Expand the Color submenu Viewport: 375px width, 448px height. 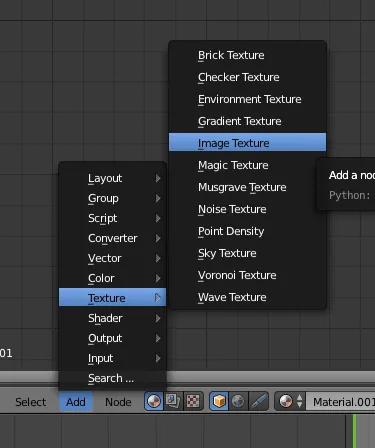(112, 278)
